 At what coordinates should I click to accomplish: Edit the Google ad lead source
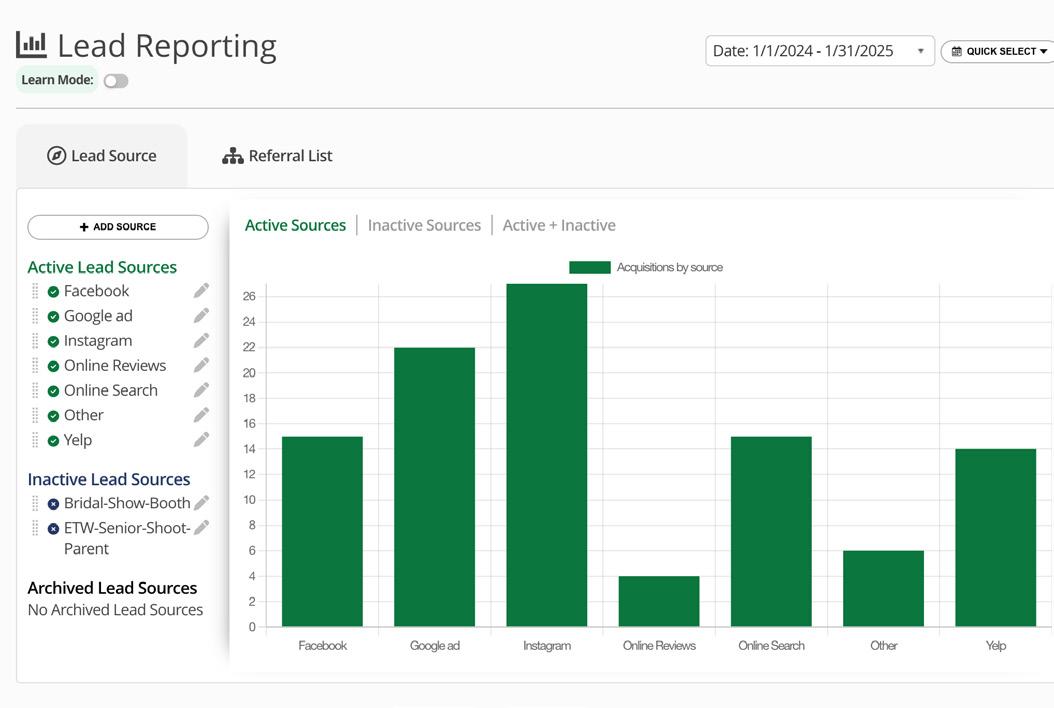click(x=201, y=316)
